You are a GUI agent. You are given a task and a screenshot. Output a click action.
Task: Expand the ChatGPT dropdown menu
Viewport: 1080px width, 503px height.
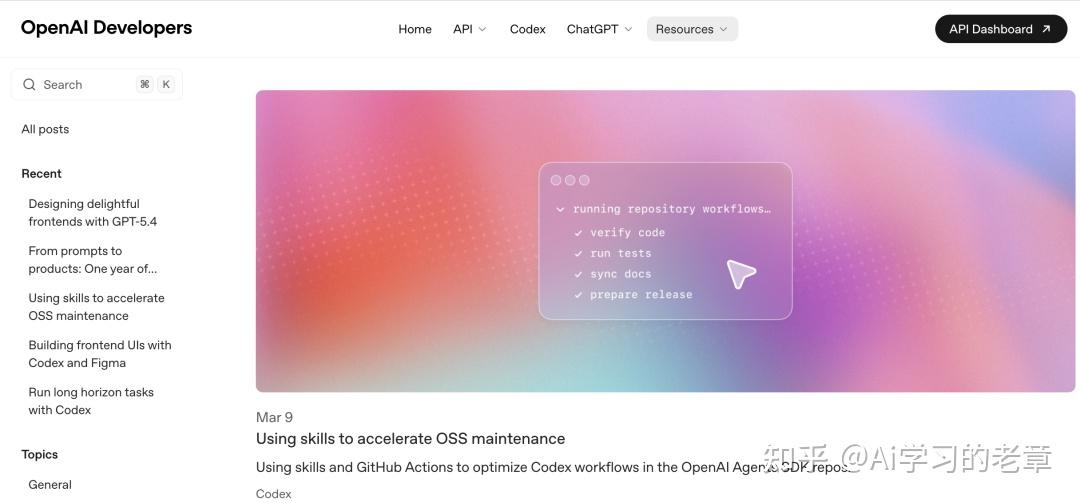point(599,29)
